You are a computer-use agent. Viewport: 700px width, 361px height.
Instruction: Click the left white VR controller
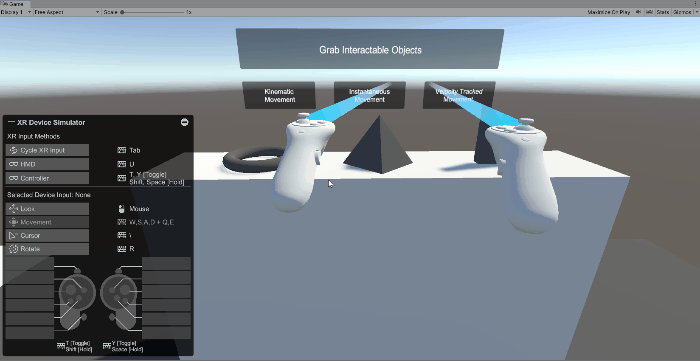click(x=302, y=163)
